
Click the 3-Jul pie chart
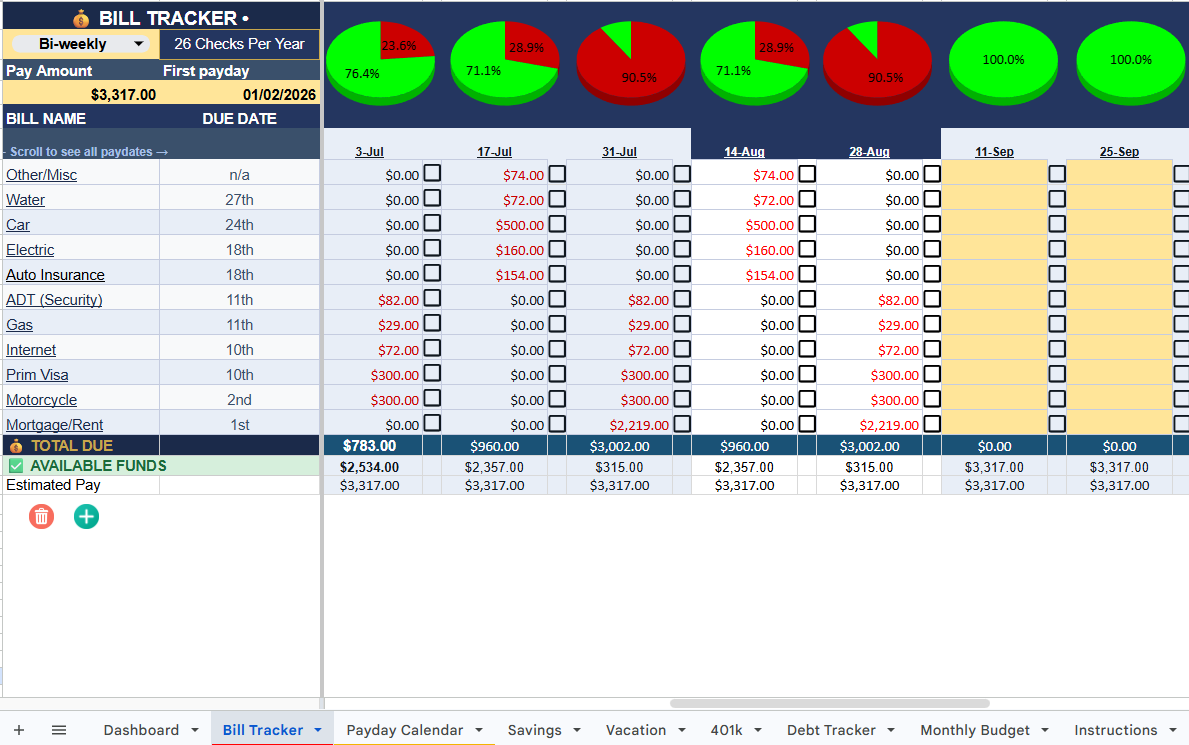coord(381,62)
